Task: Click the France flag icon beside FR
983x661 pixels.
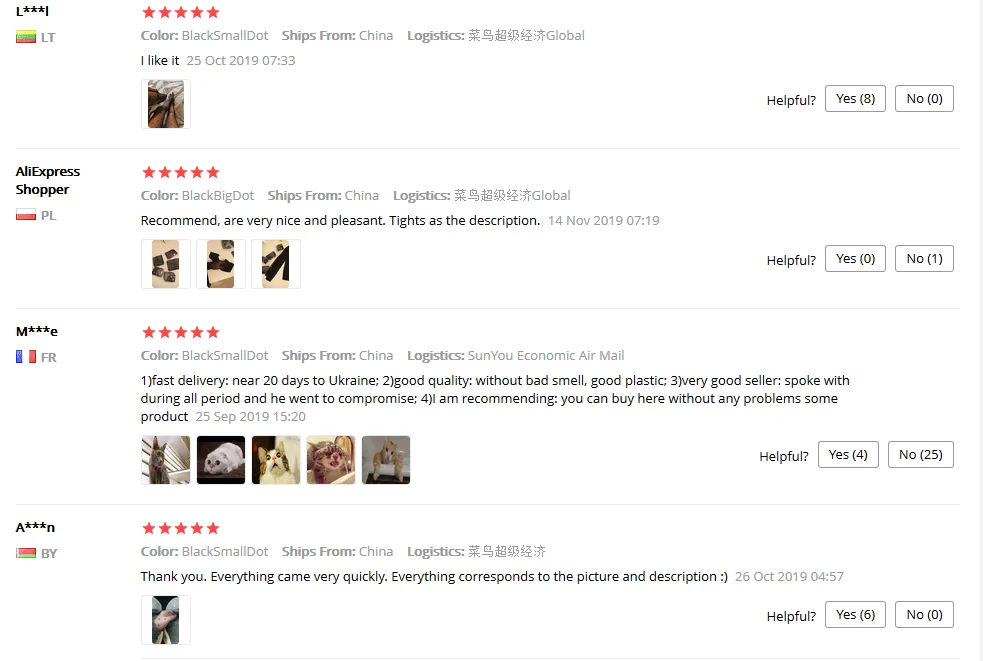Action: coord(26,357)
